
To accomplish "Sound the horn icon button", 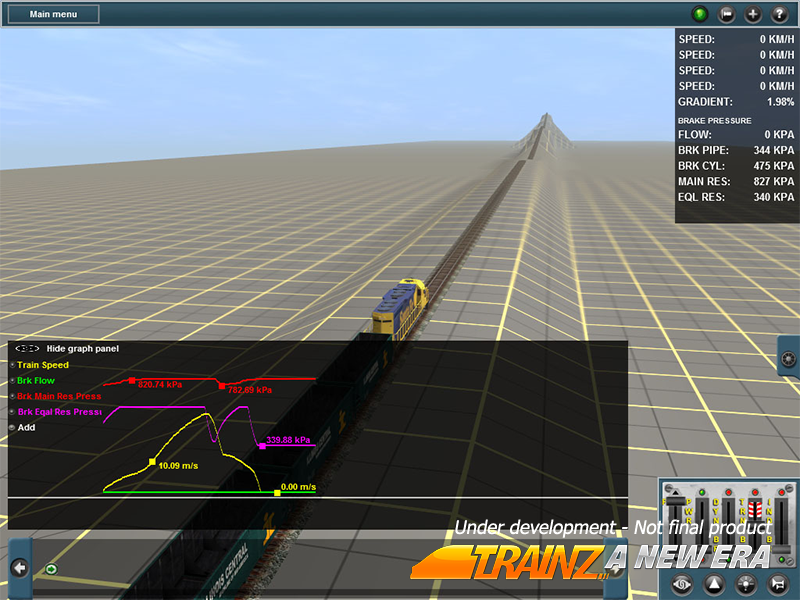I will coord(778,584).
